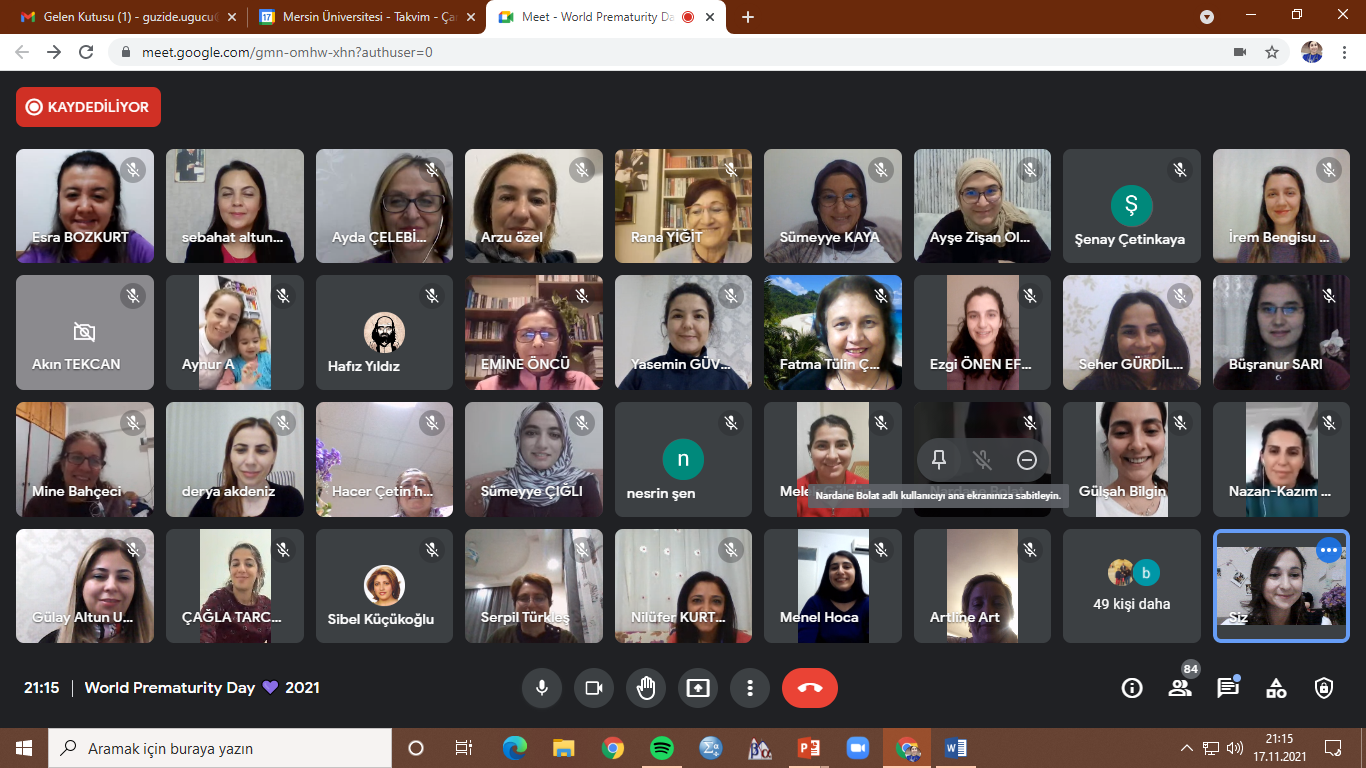
Task: Open the Chrome profile avatar
Action: (x=1312, y=52)
